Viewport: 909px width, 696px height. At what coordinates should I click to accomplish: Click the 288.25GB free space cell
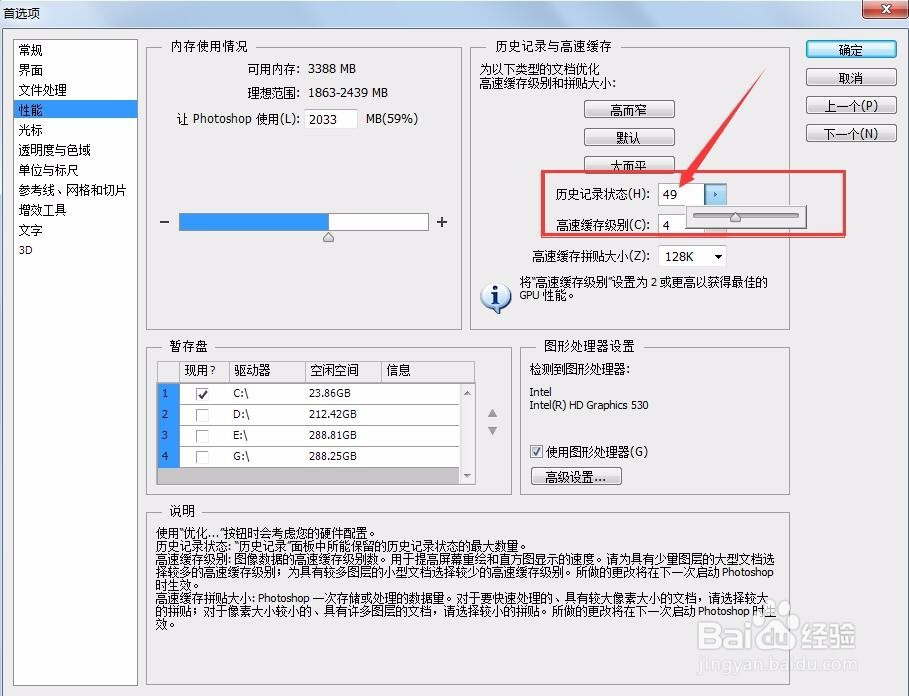[x=332, y=456]
